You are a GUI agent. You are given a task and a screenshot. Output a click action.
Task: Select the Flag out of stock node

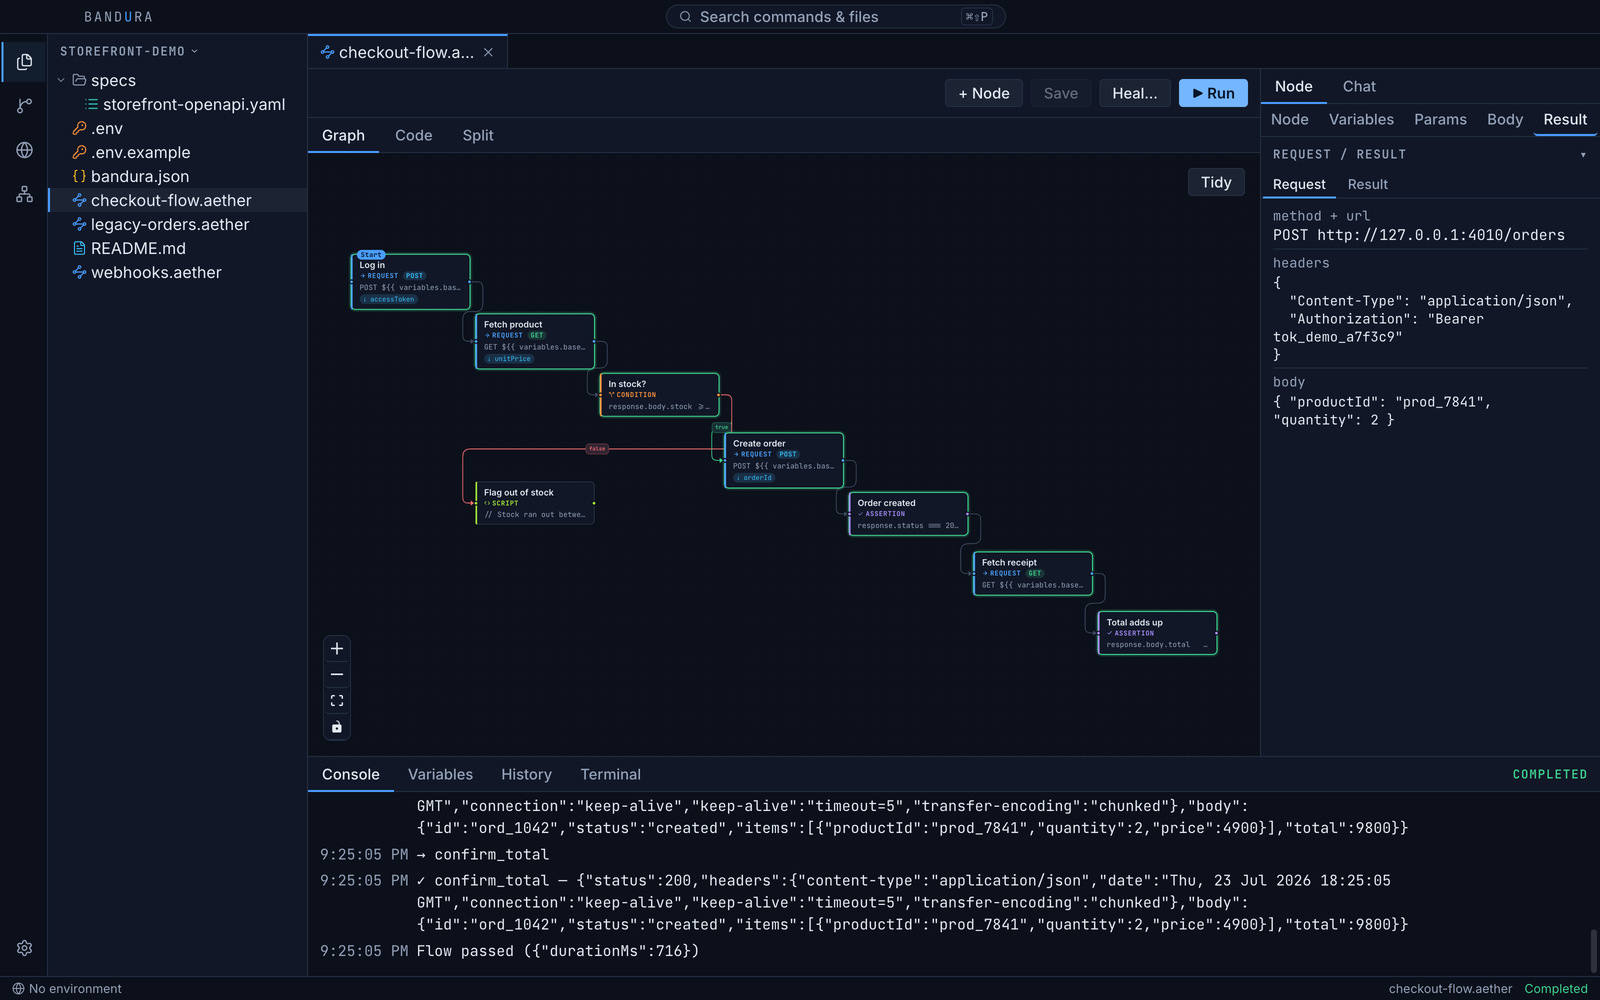tap(535, 503)
